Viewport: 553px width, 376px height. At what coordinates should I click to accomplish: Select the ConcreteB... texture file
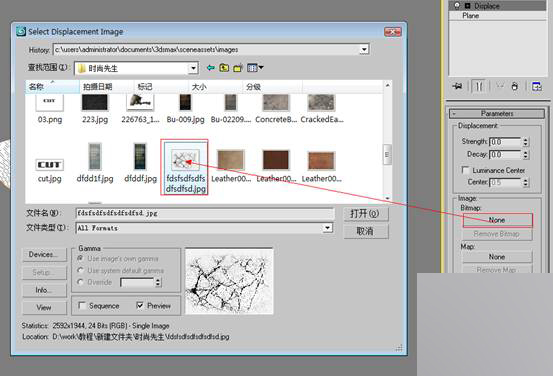276,109
